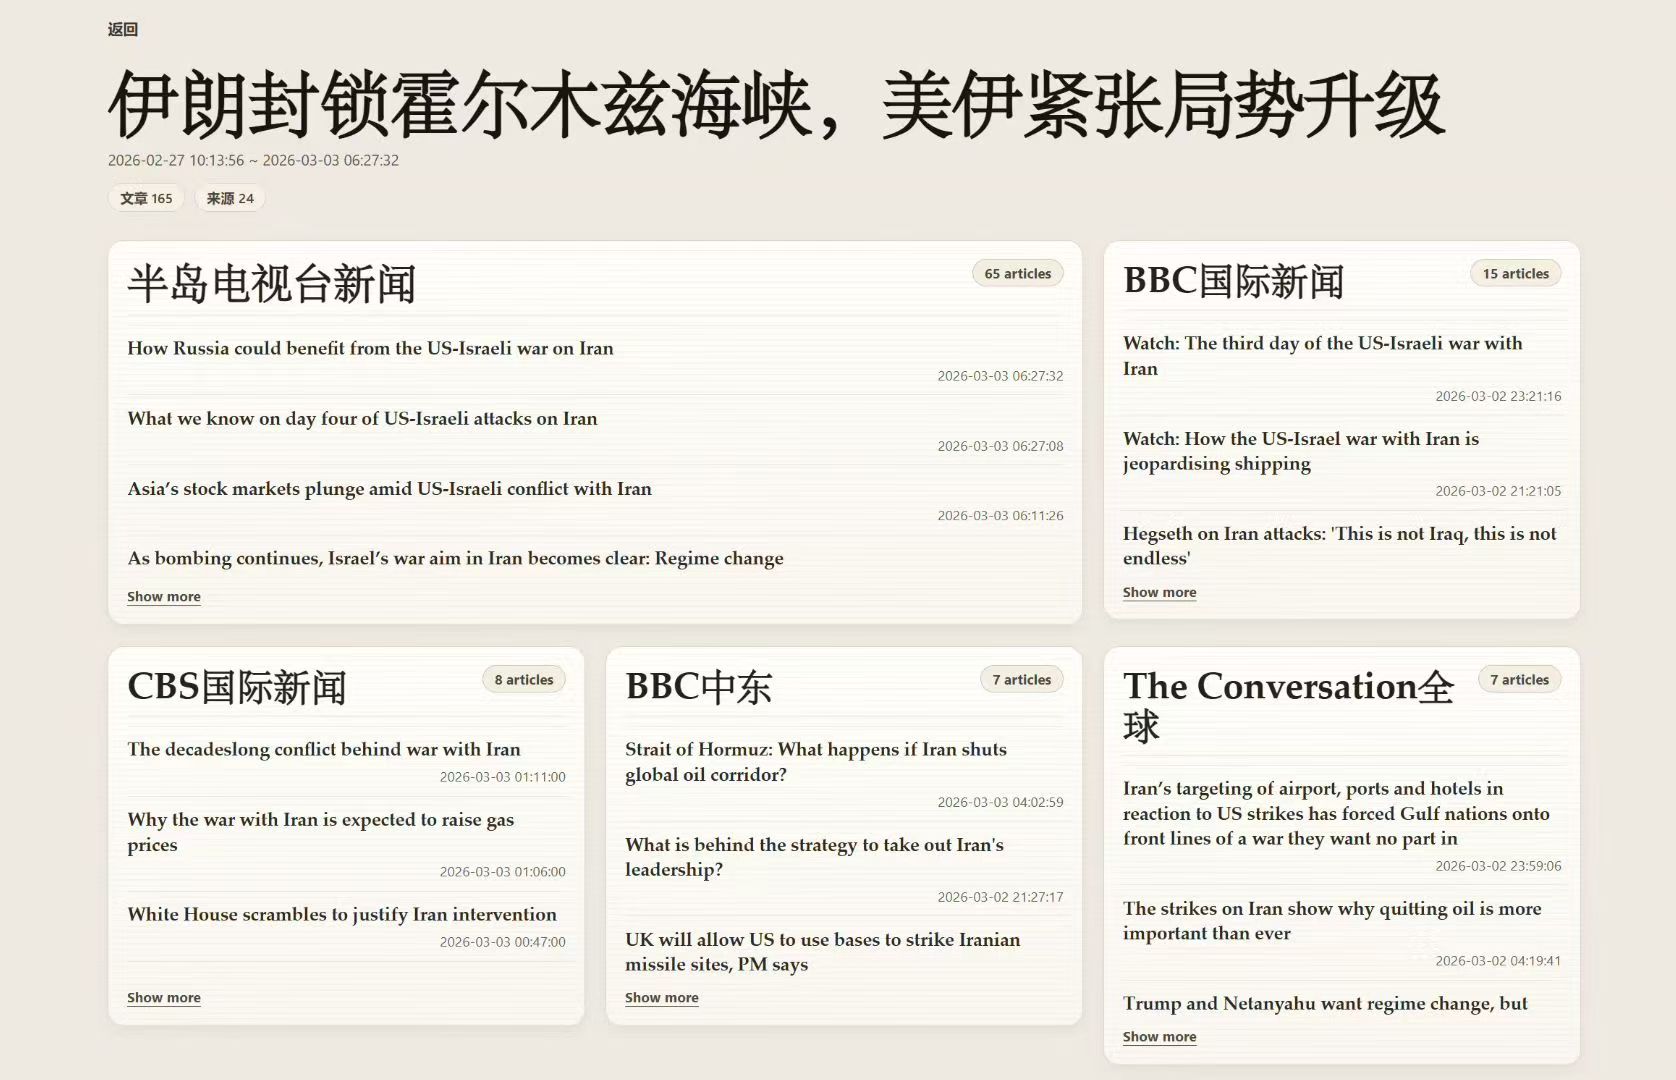Click timestamp 2026-03-02 04:19:41
This screenshot has height=1080, width=1676.
[x=1498, y=961]
